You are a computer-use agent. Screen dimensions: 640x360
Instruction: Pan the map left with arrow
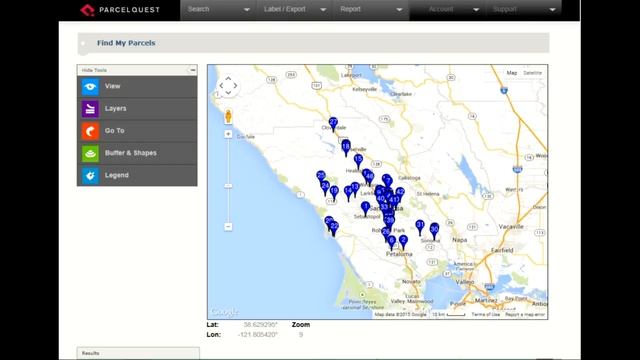pos(221,86)
